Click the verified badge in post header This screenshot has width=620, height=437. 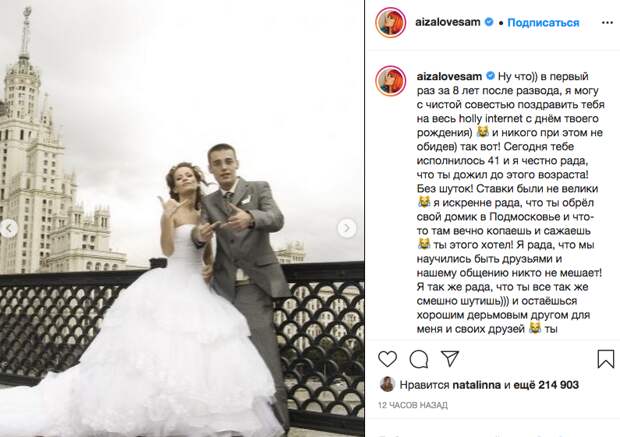489,22
